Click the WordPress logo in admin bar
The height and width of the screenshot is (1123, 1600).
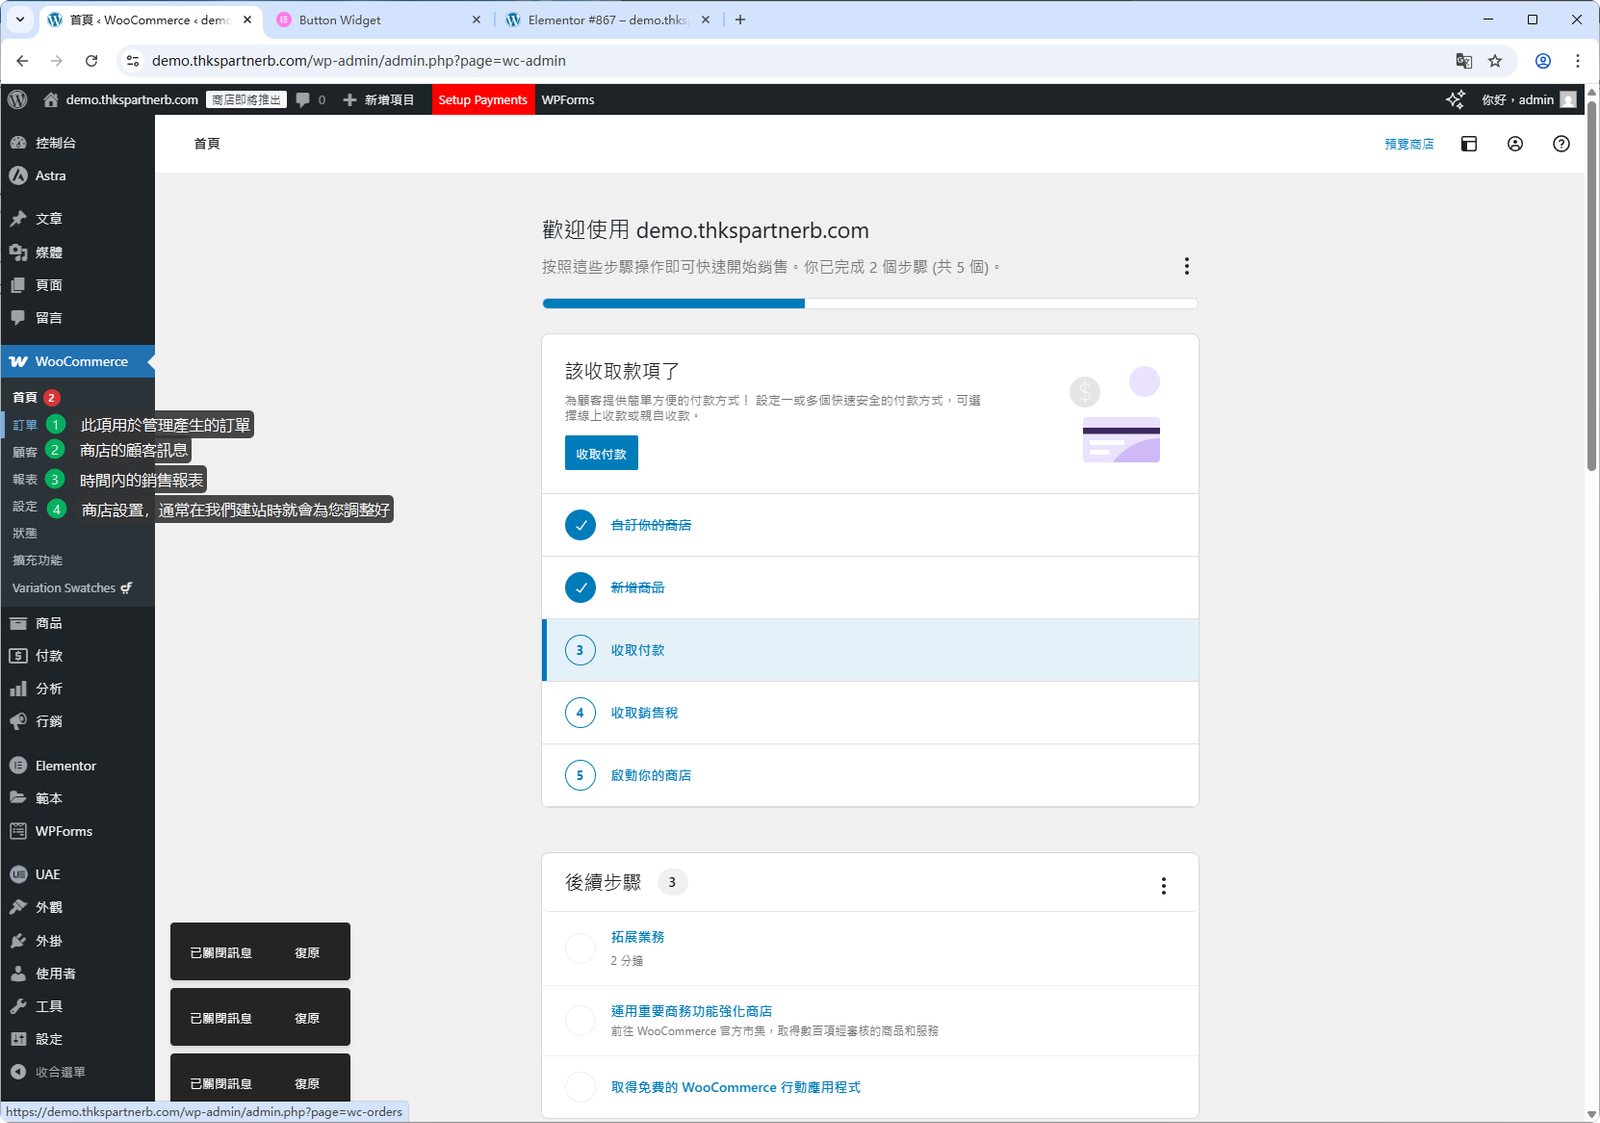[17, 100]
